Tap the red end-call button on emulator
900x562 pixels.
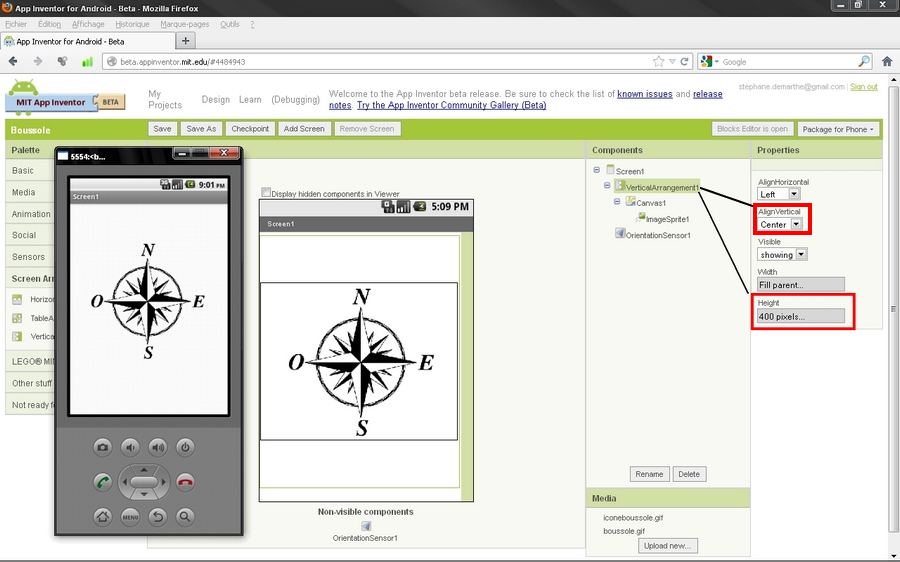(x=185, y=482)
